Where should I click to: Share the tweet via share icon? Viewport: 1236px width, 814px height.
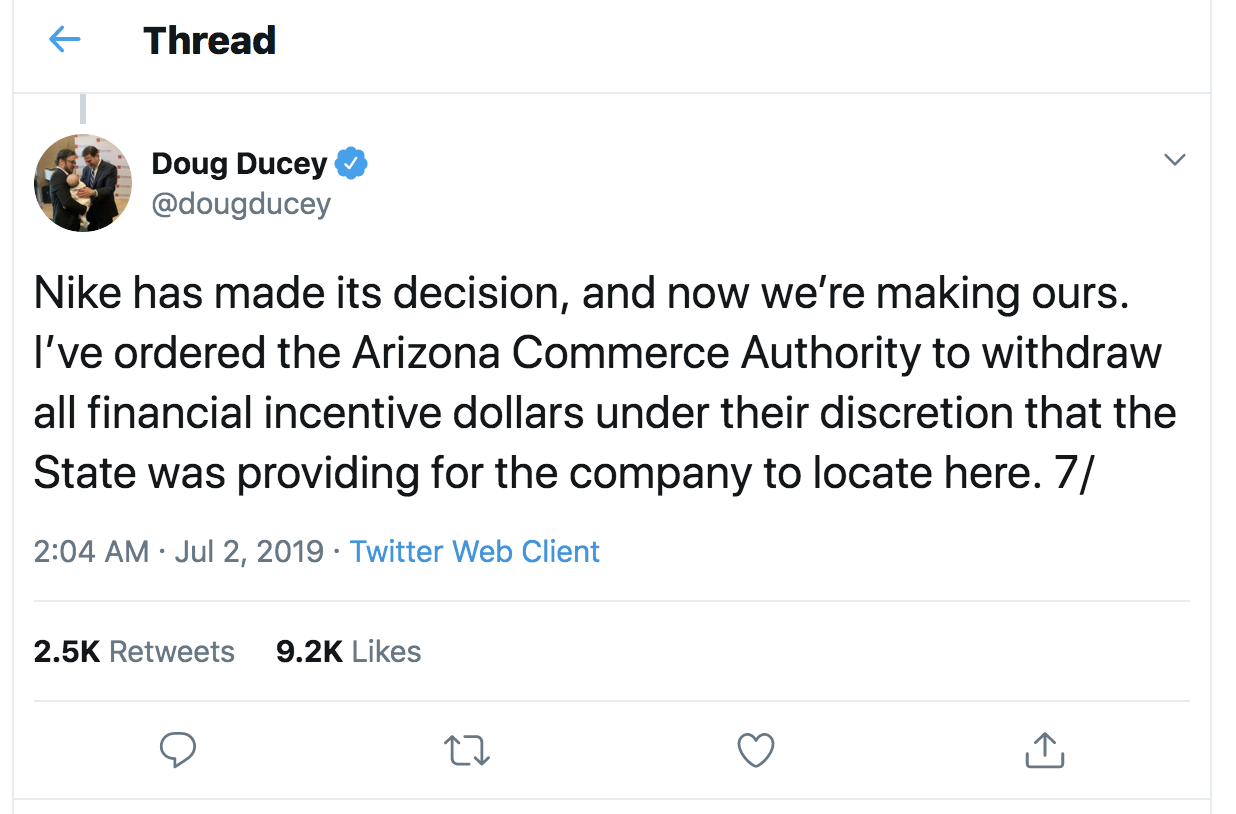[1044, 750]
